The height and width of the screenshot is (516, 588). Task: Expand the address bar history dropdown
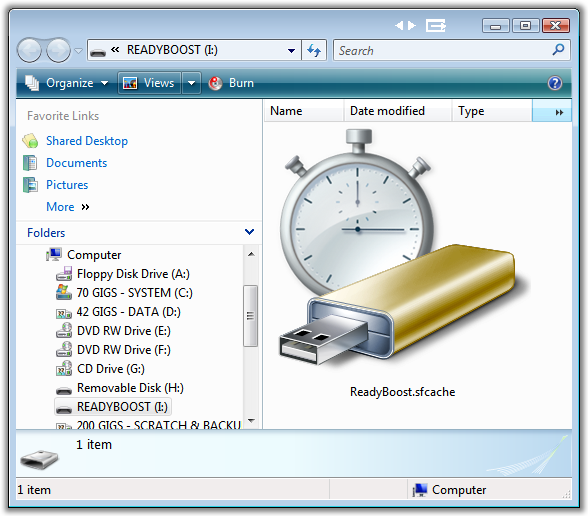coord(291,50)
